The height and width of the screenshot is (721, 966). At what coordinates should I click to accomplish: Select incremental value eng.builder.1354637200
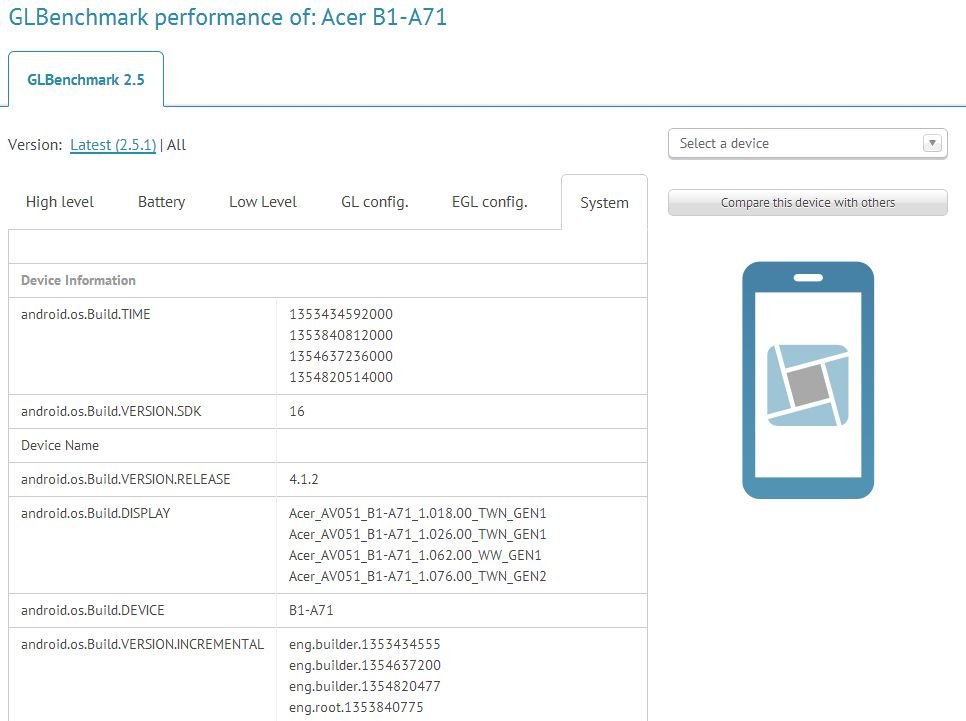[365, 666]
